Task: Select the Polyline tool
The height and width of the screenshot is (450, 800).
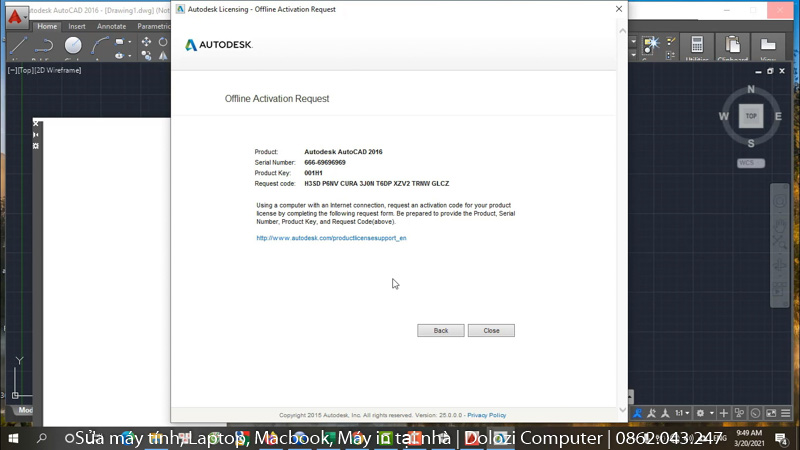Action: point(44,45)
